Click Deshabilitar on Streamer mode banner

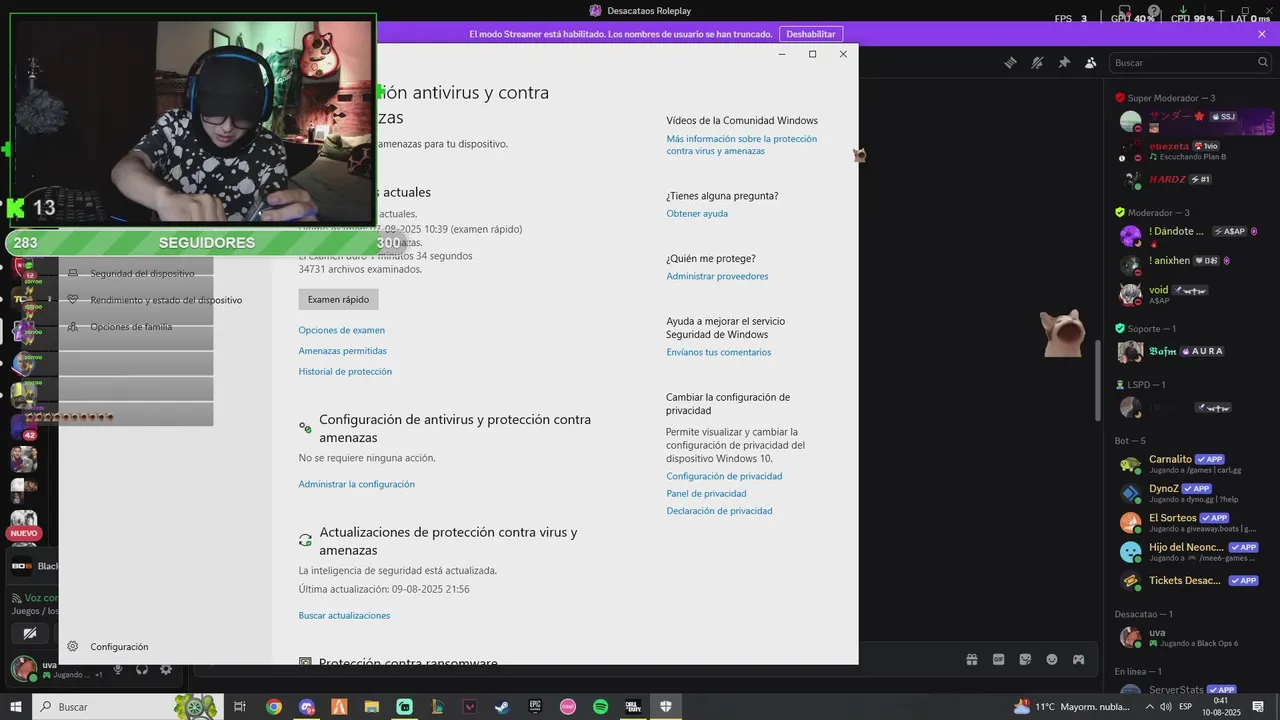click(811, 34)
